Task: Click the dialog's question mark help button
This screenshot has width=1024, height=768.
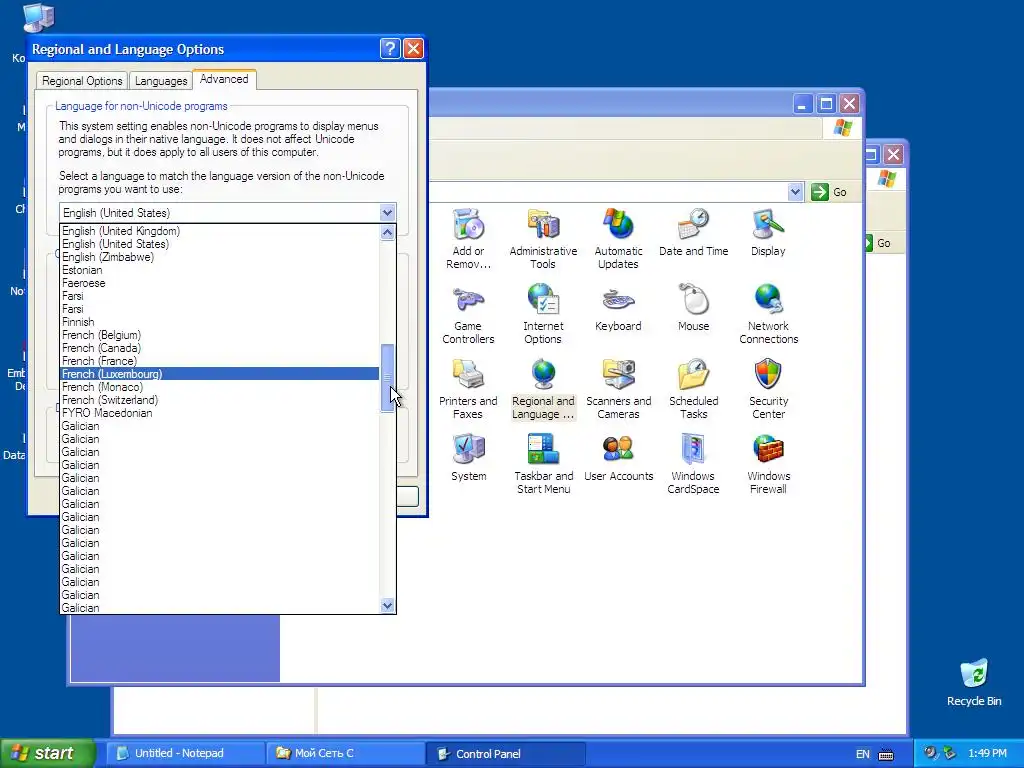Action: [x=390, y=48]
